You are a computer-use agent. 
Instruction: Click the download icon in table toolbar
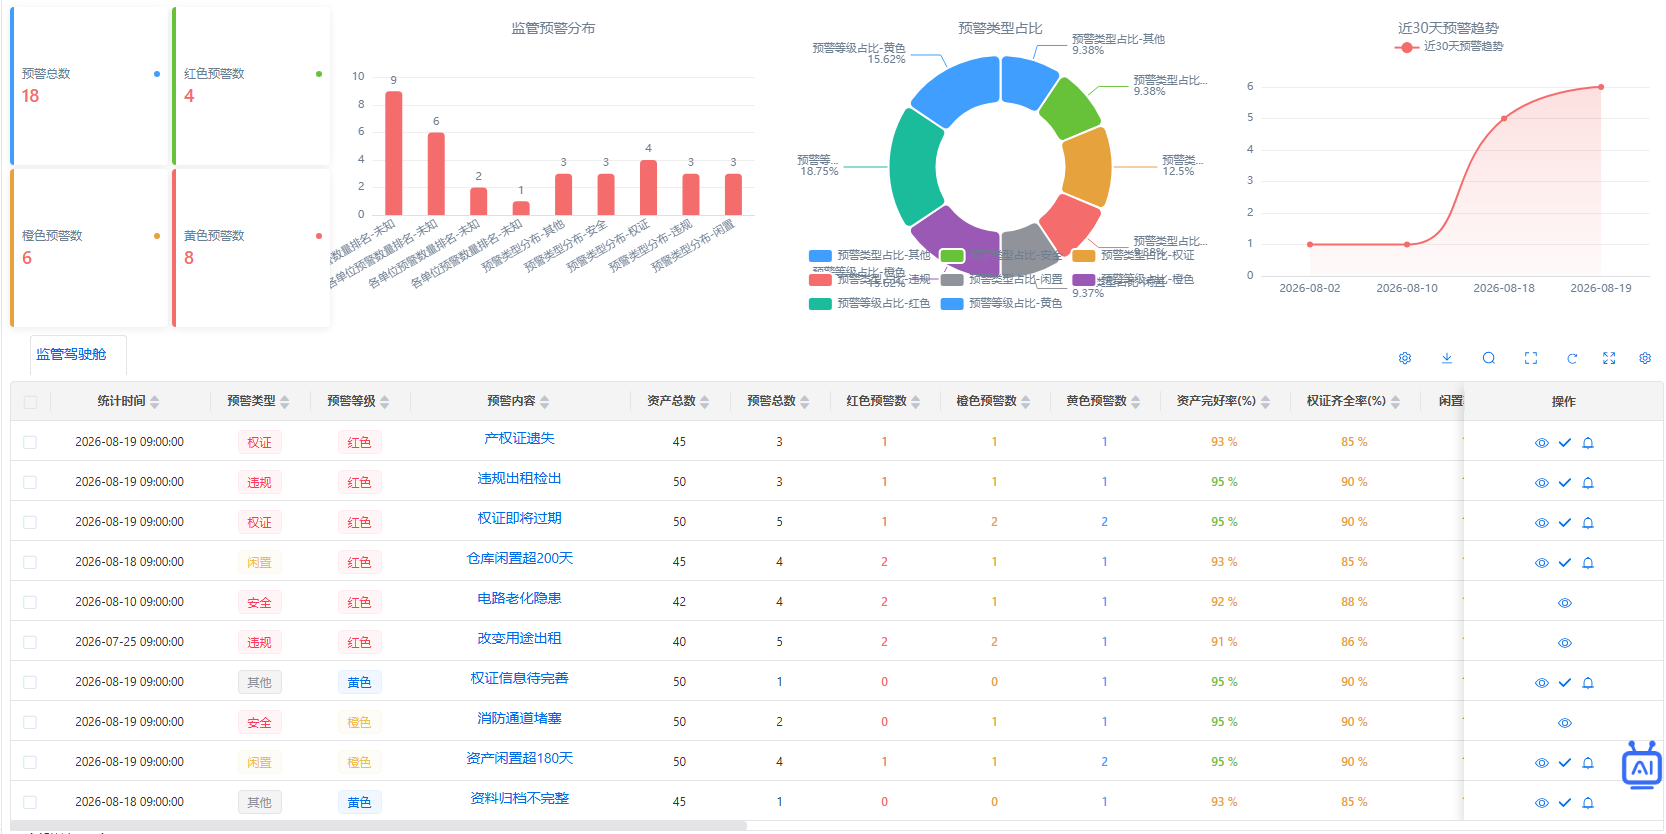1447,358
